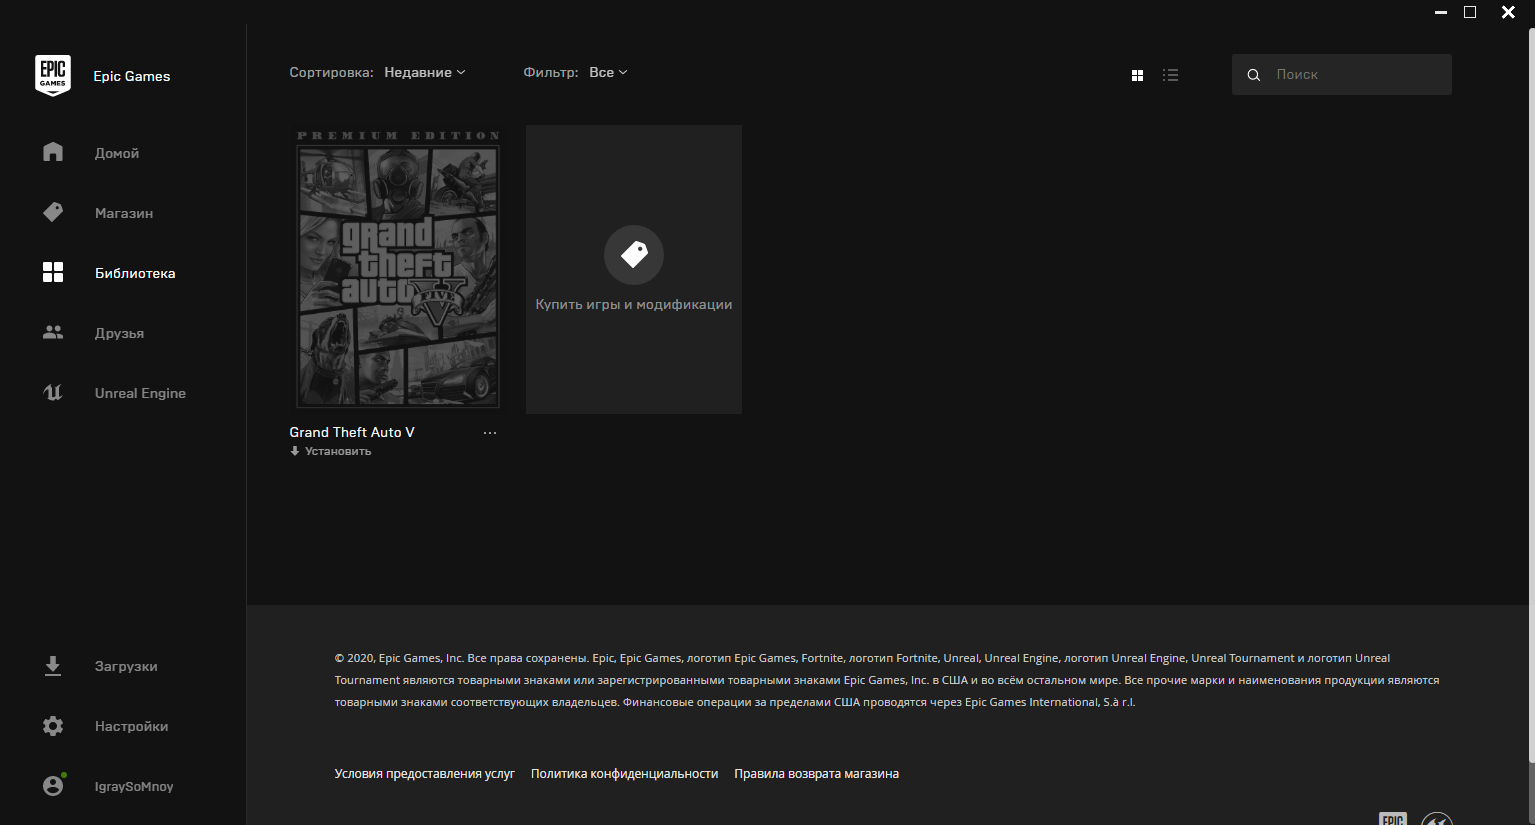
Task: Open the Магазин section
Action: (124, 213)
